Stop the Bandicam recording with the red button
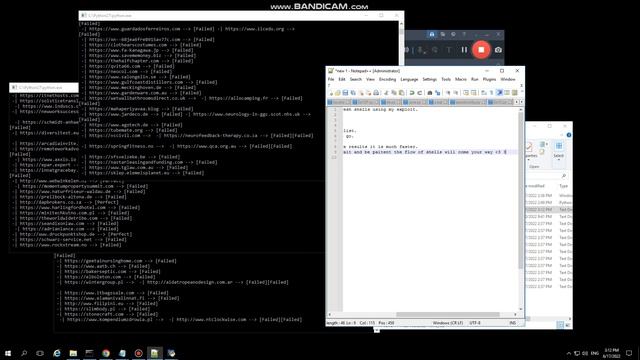Screen dimensions: 640x360 point(481,50)
